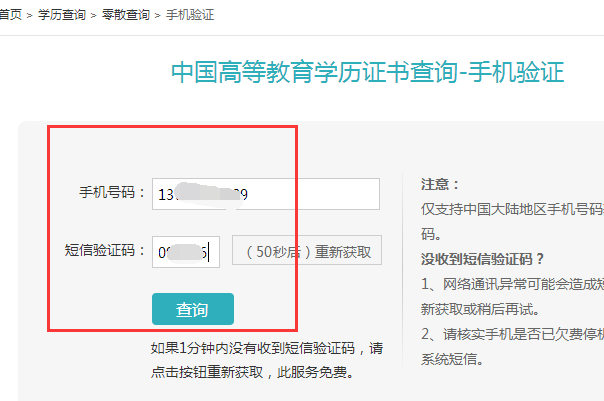Navigate to 零散查询 breadcrumb link
604x401 pixels.
(x=126, y=15)
